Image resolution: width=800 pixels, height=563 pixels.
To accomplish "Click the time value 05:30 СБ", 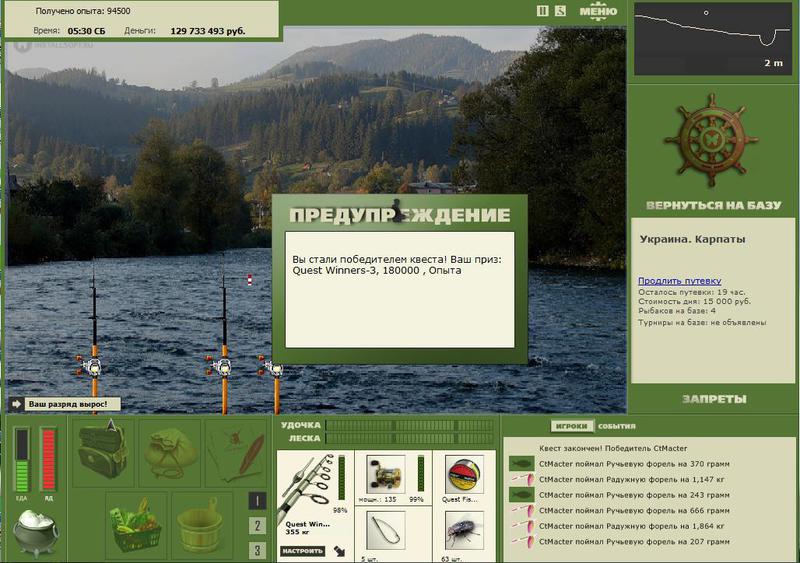I will tap(86, 31).
